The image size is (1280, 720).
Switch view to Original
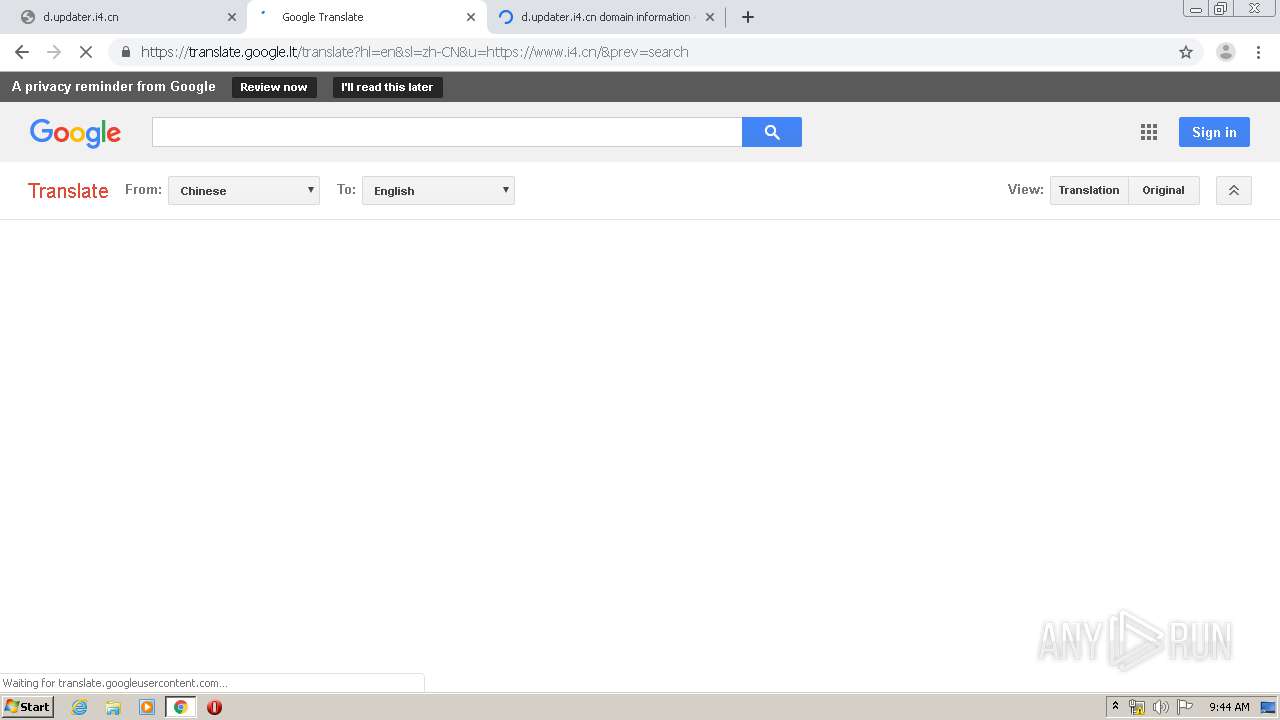pos(1163,190)
